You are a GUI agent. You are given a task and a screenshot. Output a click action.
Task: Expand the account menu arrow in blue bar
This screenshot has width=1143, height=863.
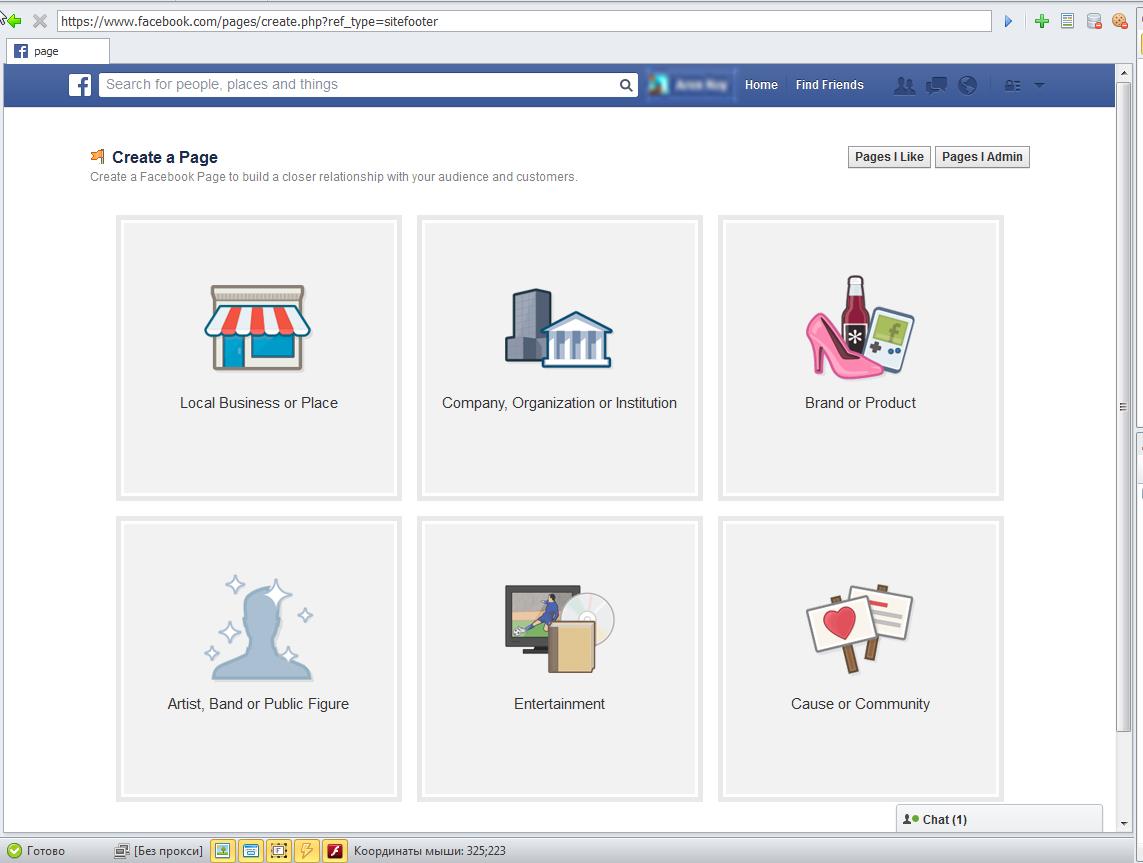point(1039,85)
